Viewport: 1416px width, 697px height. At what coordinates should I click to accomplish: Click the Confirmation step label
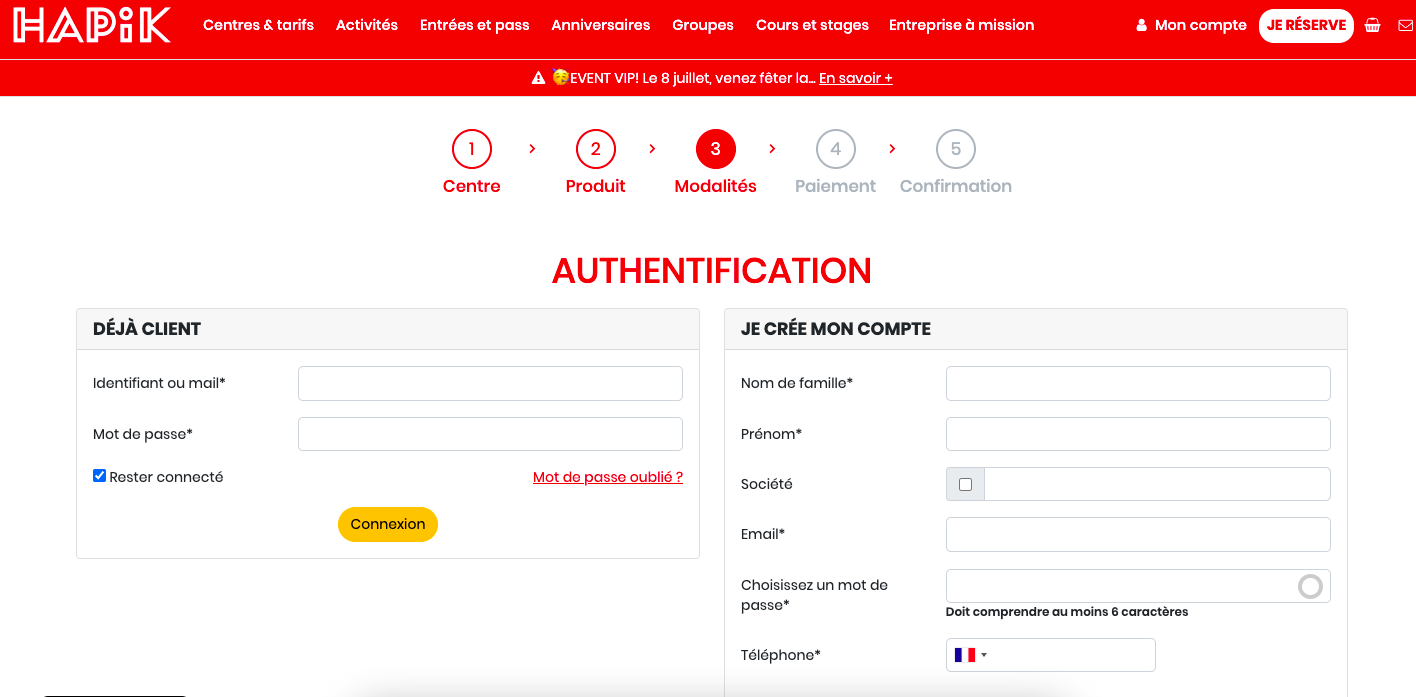(956, 186)
